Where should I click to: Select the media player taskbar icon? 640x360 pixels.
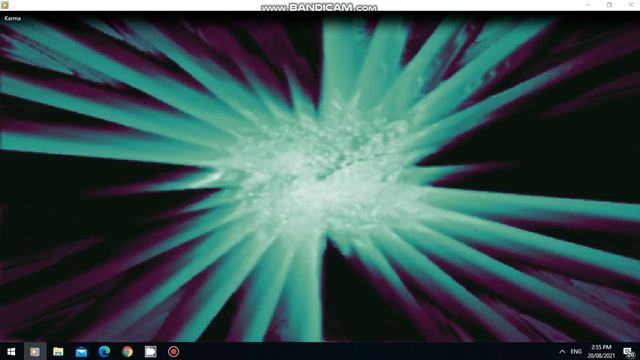click(35, 351)
